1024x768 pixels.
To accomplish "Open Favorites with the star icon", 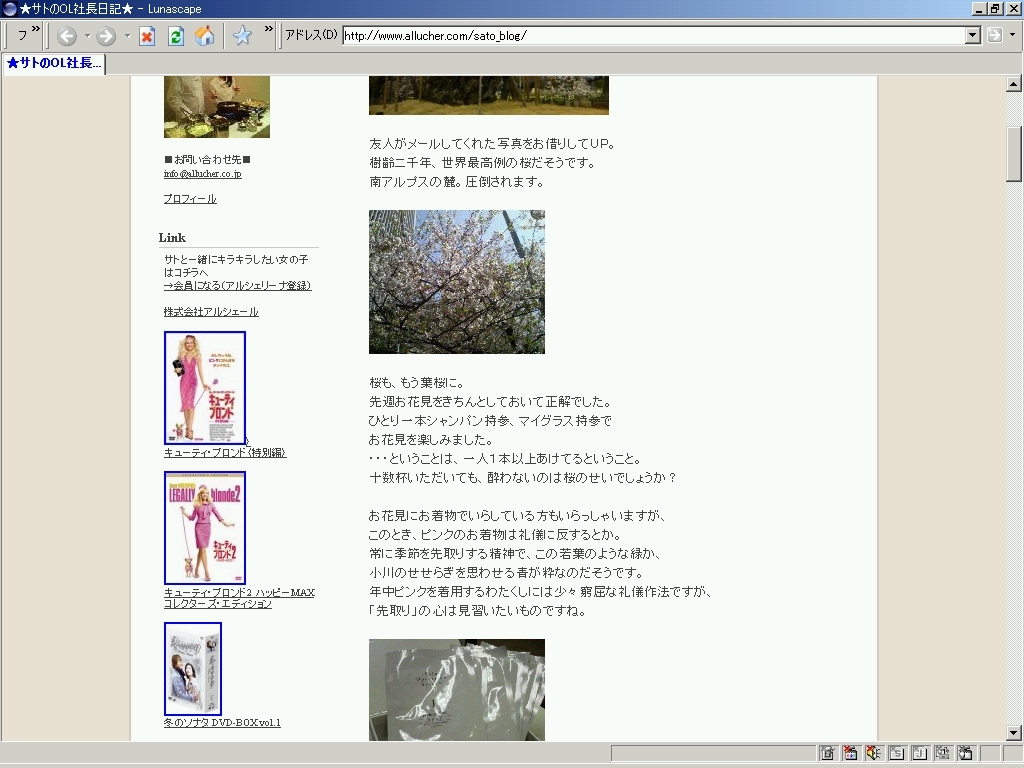I will [x=242, y=37].
